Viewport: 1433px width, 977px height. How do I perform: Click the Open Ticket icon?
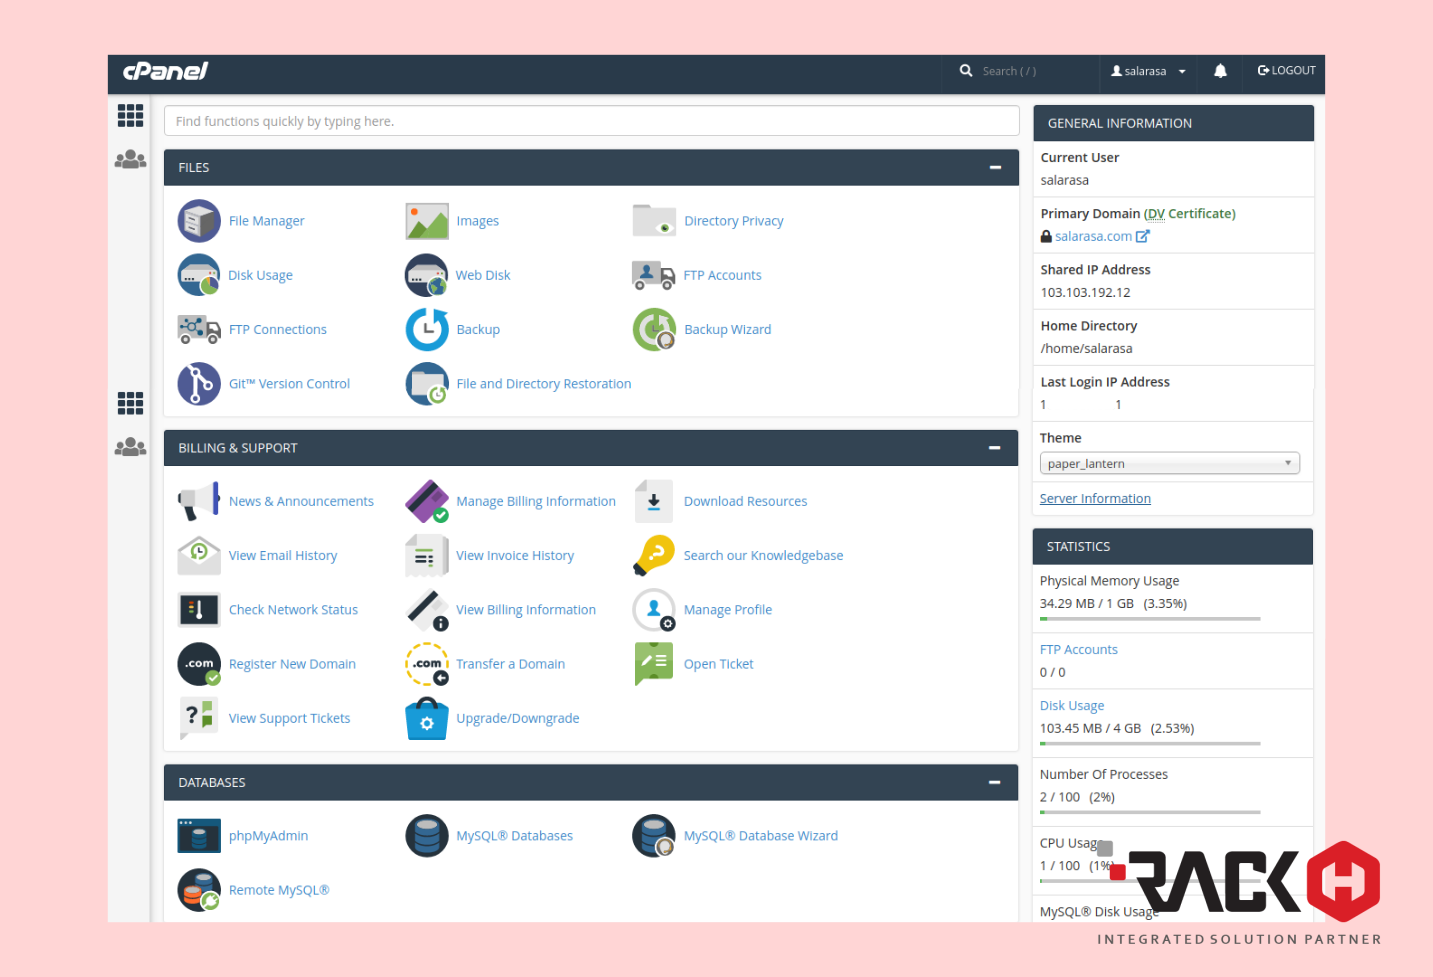click(654, 663)
